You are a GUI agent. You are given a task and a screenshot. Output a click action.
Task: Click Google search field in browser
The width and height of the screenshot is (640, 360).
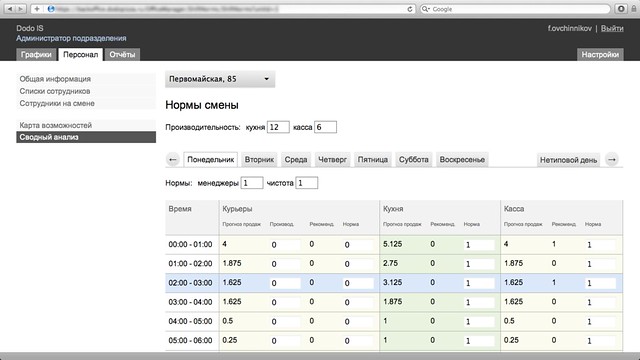(515, 9)
